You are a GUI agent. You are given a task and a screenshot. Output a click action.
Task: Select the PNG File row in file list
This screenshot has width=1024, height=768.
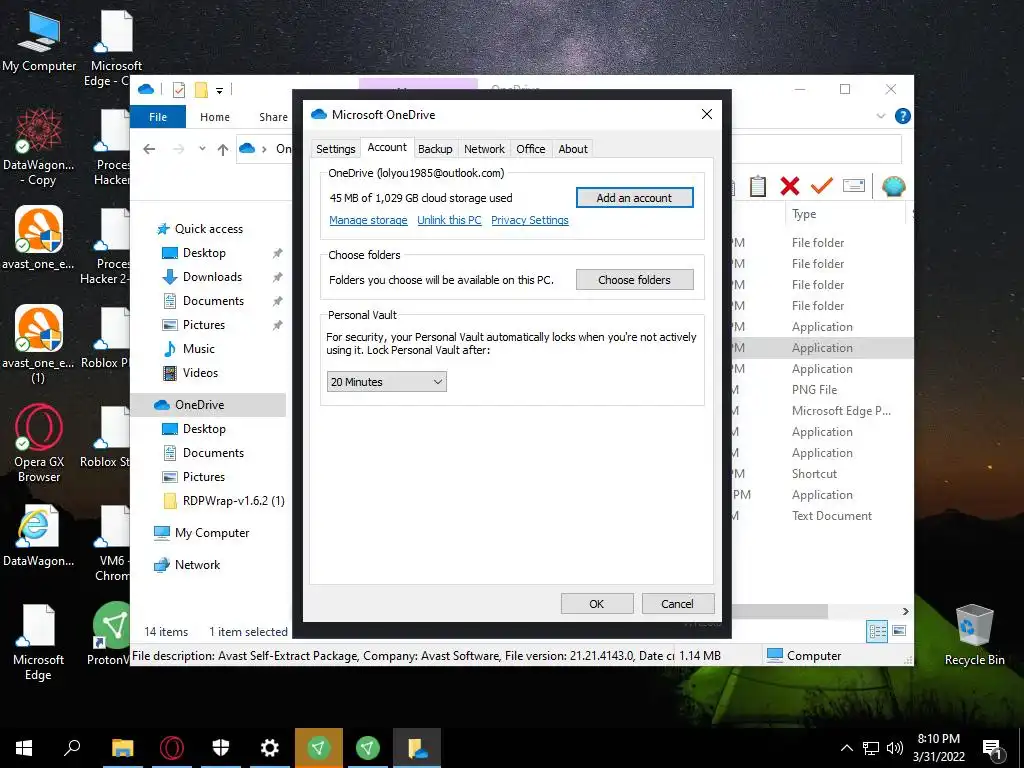point(814,390)
